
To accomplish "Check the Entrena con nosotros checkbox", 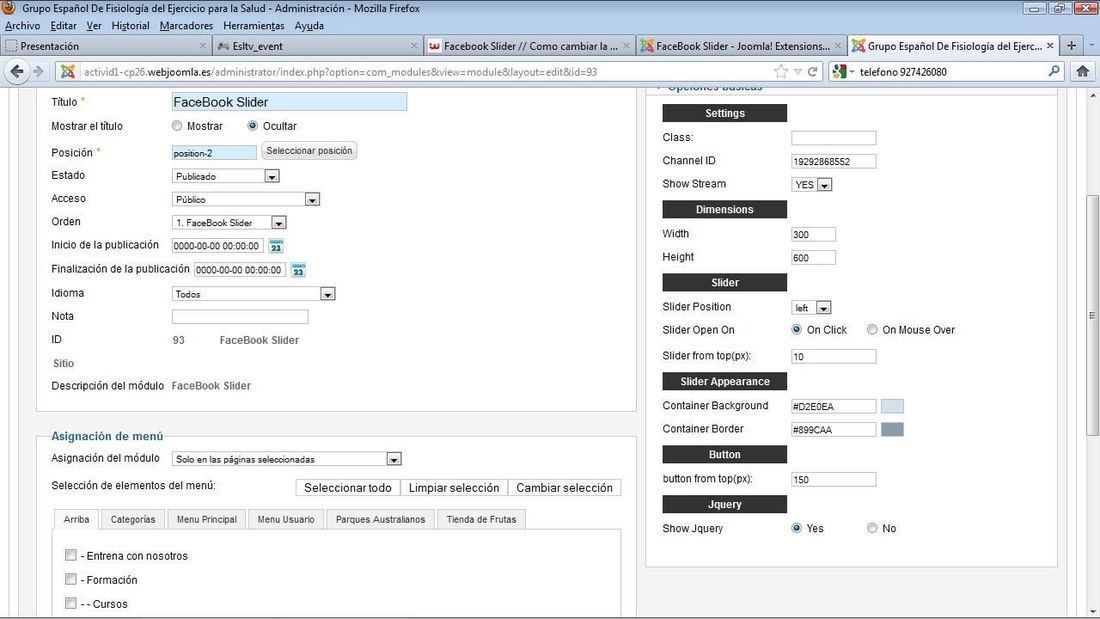I will (x=71, y=555).
